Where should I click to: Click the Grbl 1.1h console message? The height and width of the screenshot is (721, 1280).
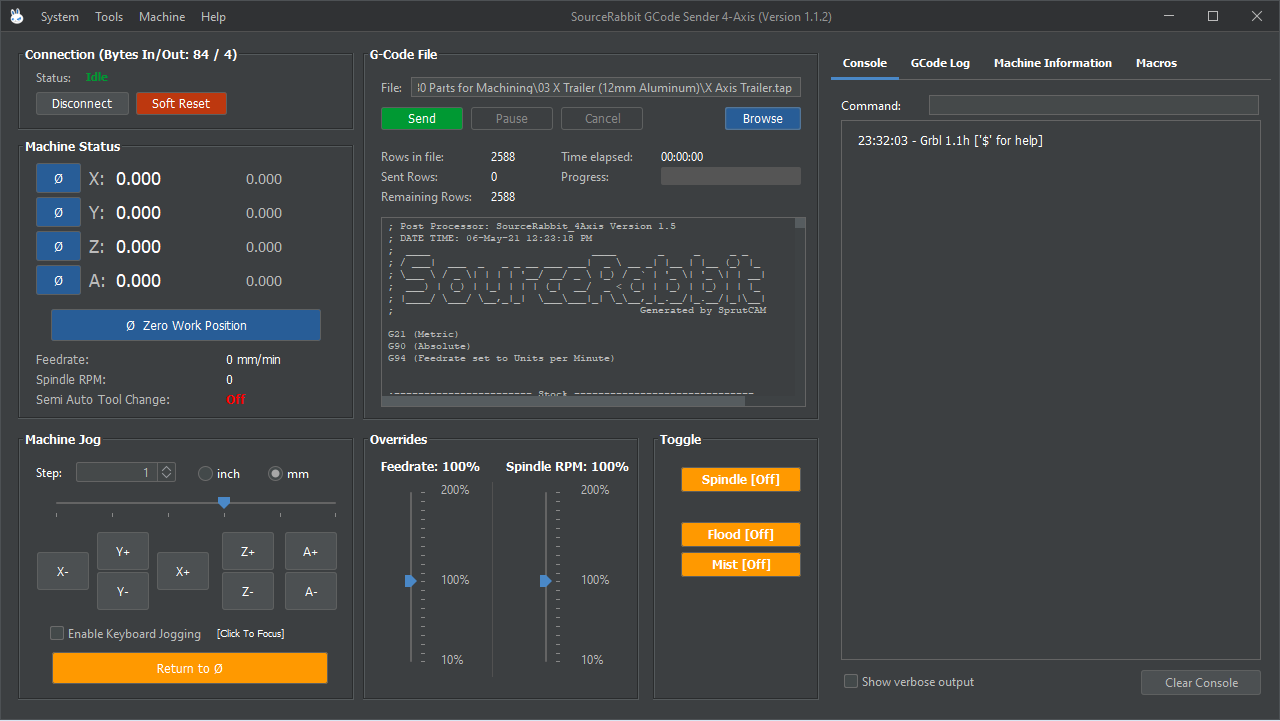[x=950, y=141]
